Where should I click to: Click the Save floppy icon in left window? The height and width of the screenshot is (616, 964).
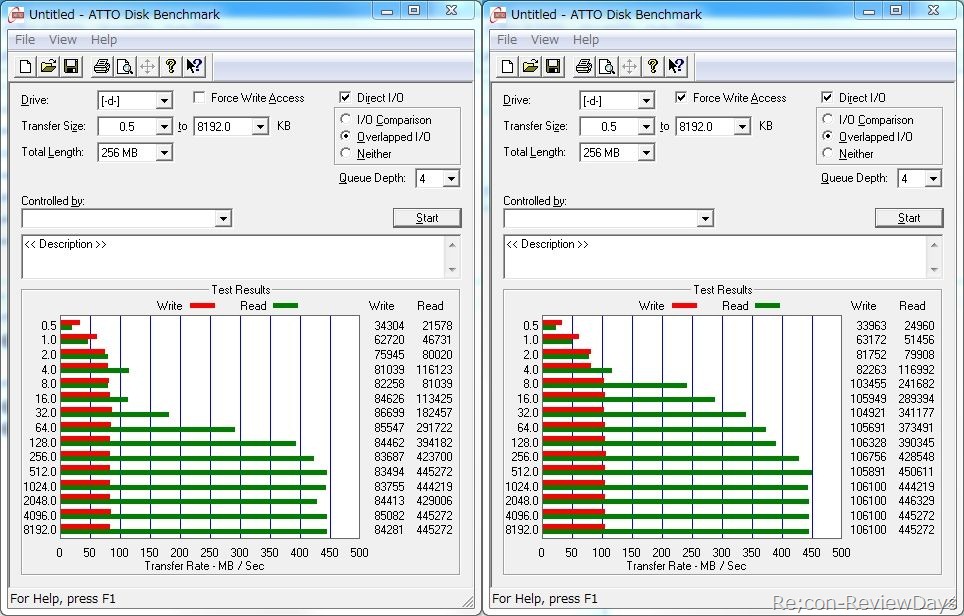click(70, 66)
